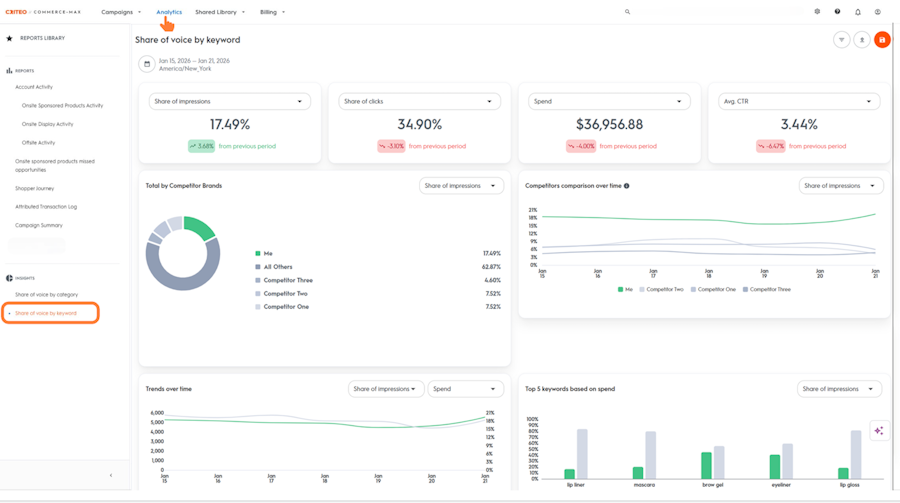Select the green Me donut segment
The image size is (900, 503).
[199, 227]
